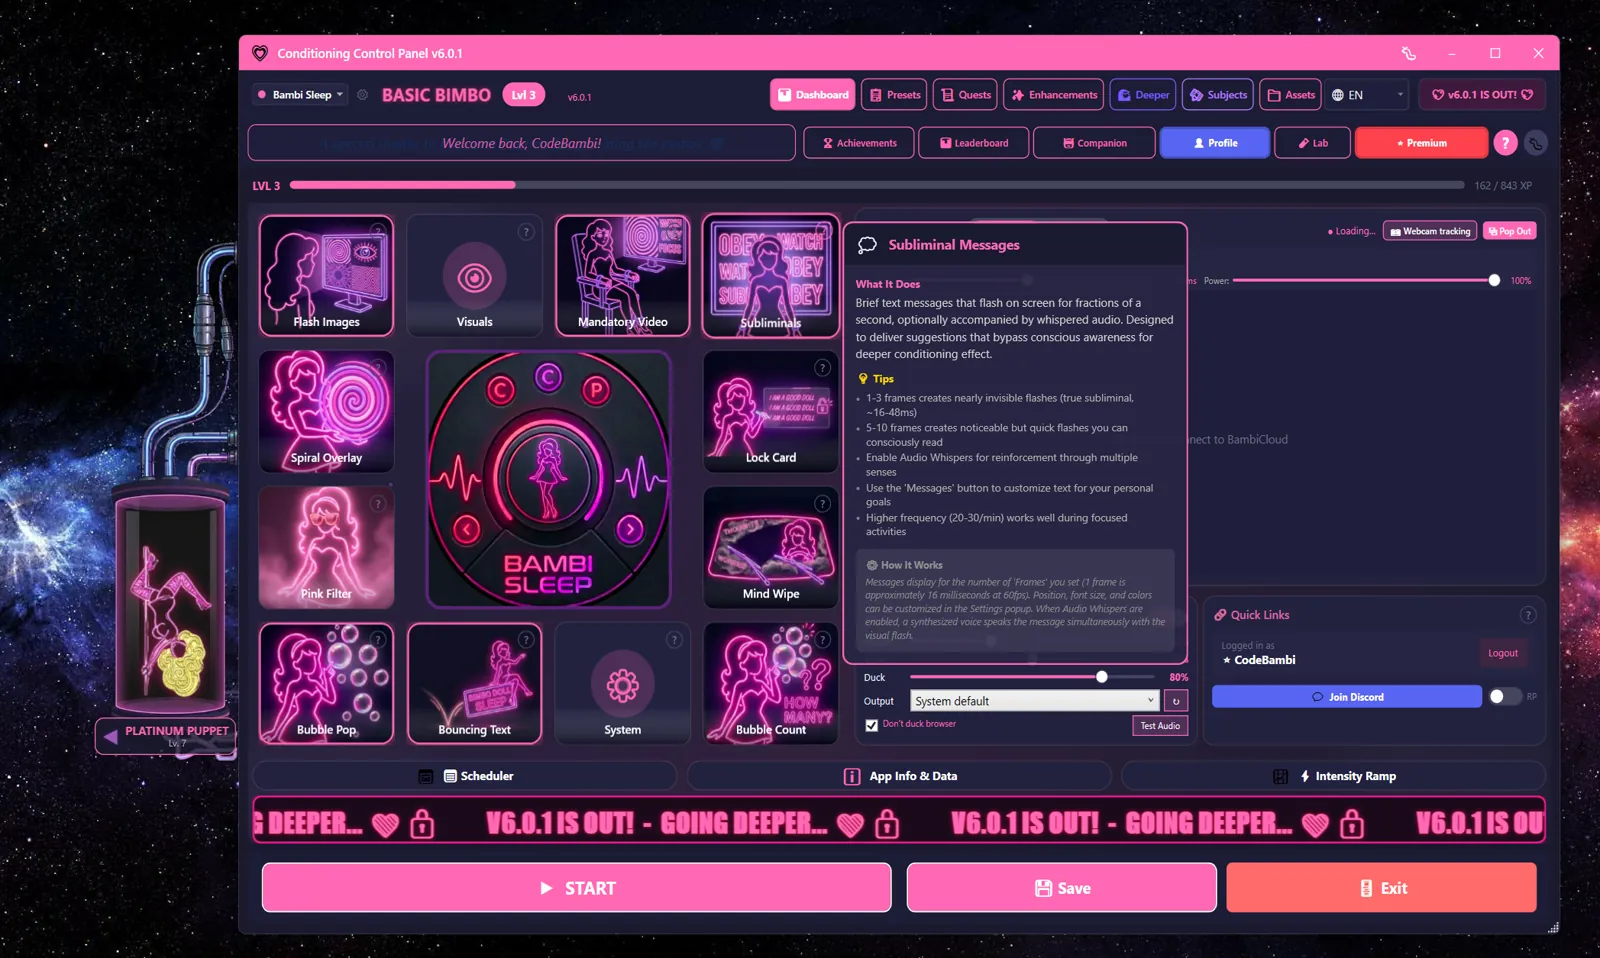Image resolution: width=1600 pixels, height=958 pixels.
Task: Click the title bar link icon
Action: coord(1408,53)
